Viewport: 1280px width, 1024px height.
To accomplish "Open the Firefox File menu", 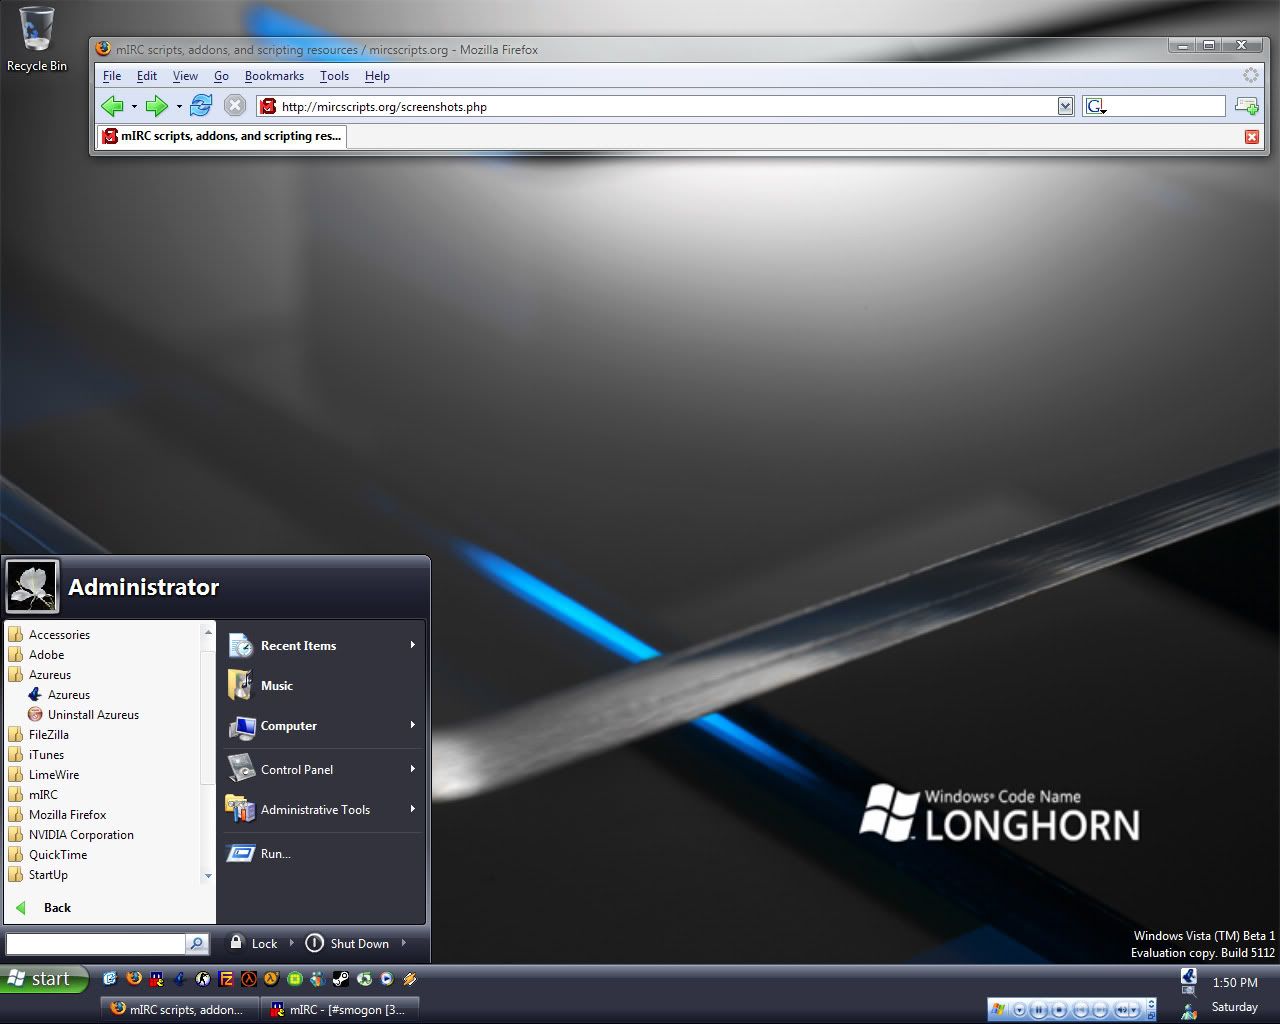I will point(112,76).
